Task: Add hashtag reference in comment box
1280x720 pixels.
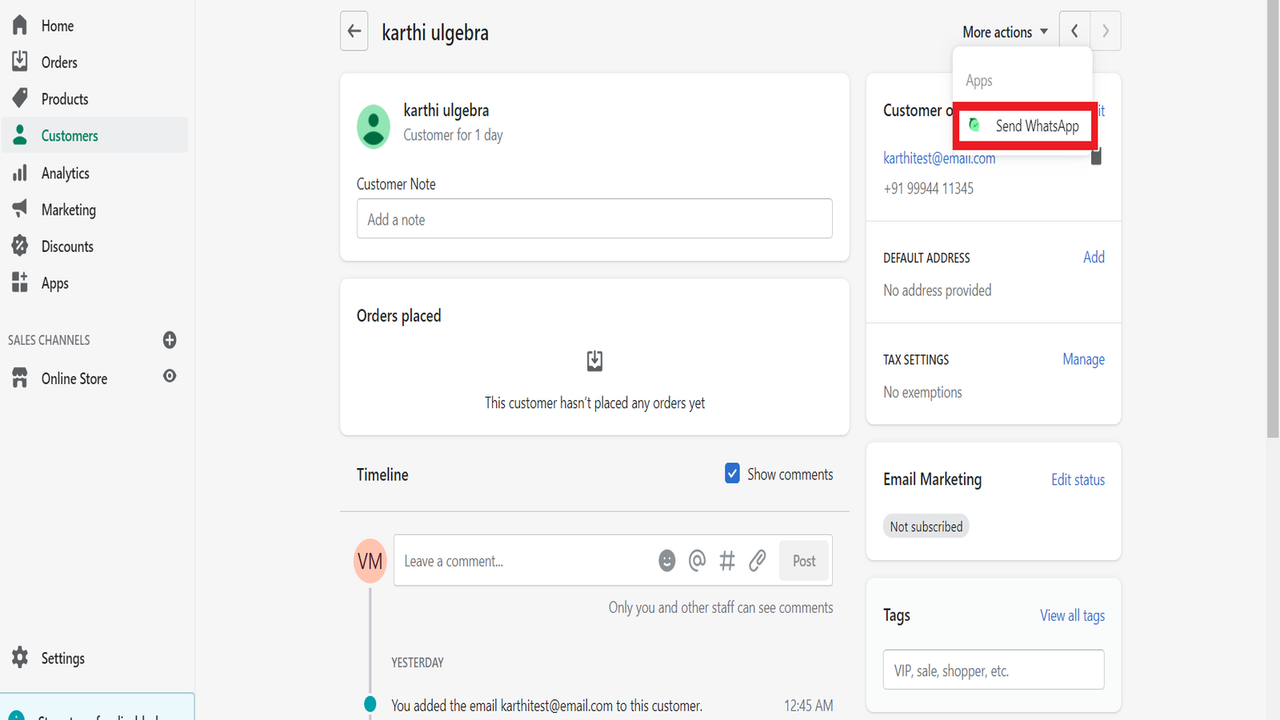Action: coord(727,561)
